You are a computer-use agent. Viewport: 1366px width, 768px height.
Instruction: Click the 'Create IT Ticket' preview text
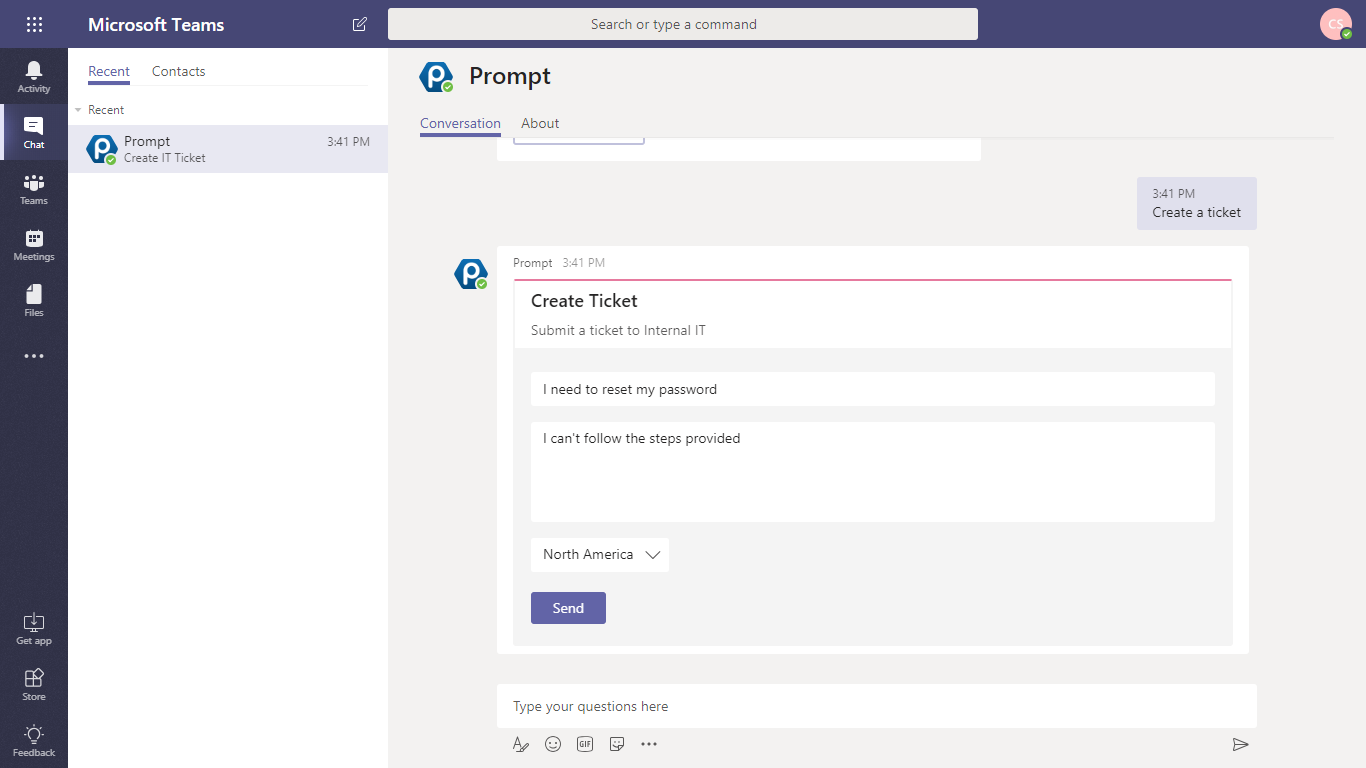165,158
